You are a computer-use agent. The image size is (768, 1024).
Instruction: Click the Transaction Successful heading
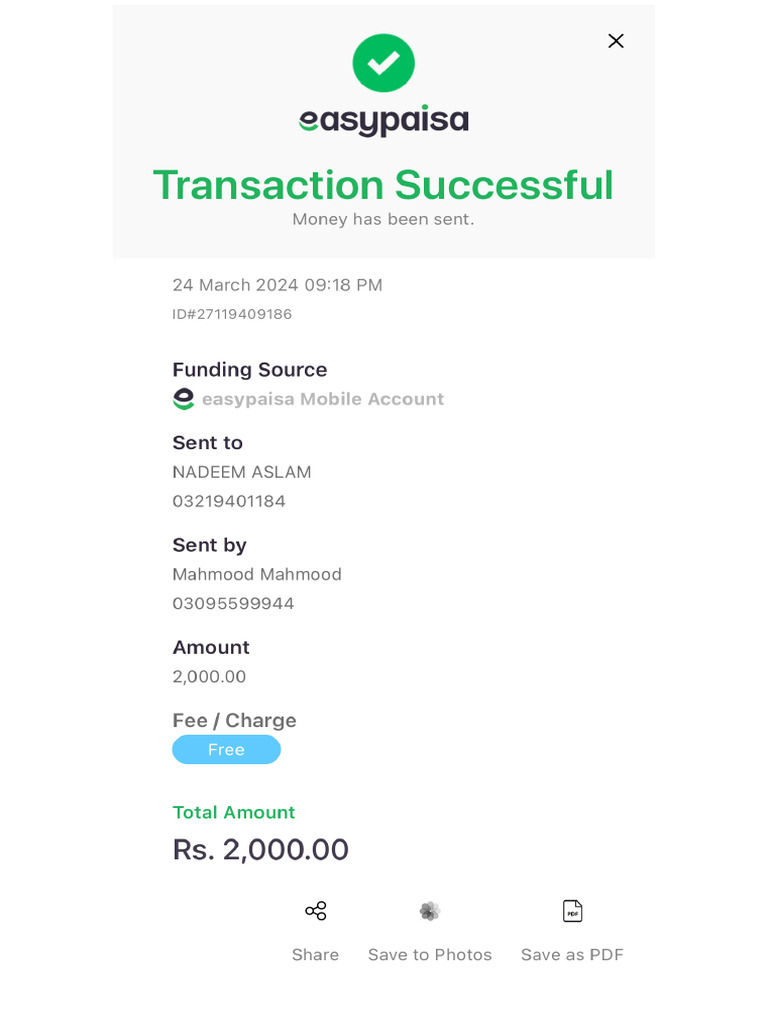(383, 185)
